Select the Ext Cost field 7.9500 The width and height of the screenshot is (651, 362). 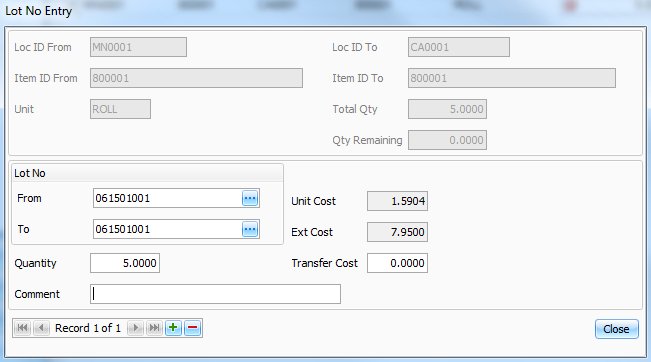[x=397, y=232]
